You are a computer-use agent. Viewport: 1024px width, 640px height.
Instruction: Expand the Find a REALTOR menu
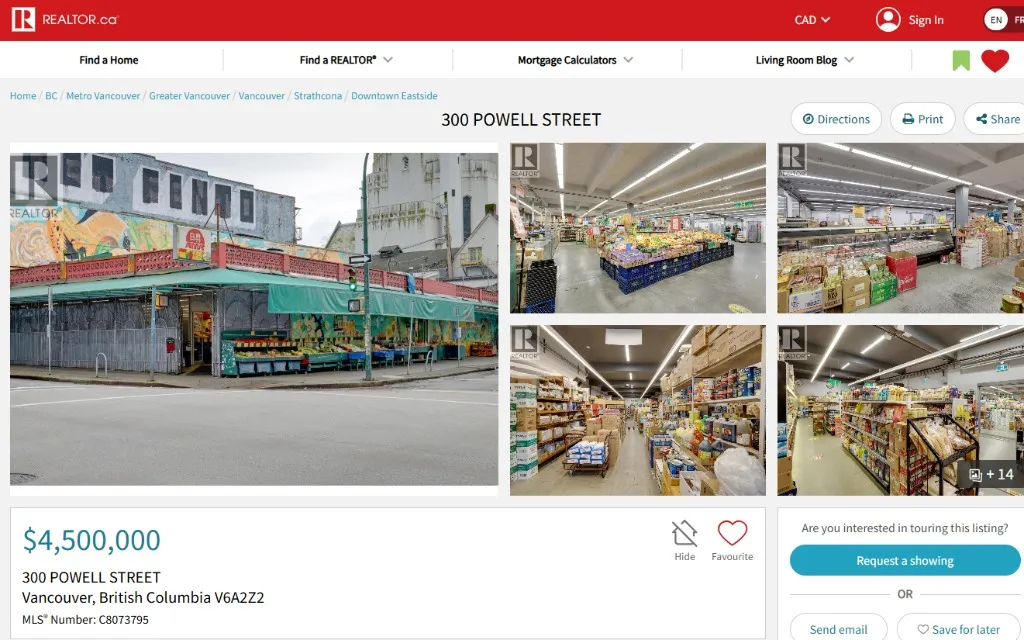346,60
